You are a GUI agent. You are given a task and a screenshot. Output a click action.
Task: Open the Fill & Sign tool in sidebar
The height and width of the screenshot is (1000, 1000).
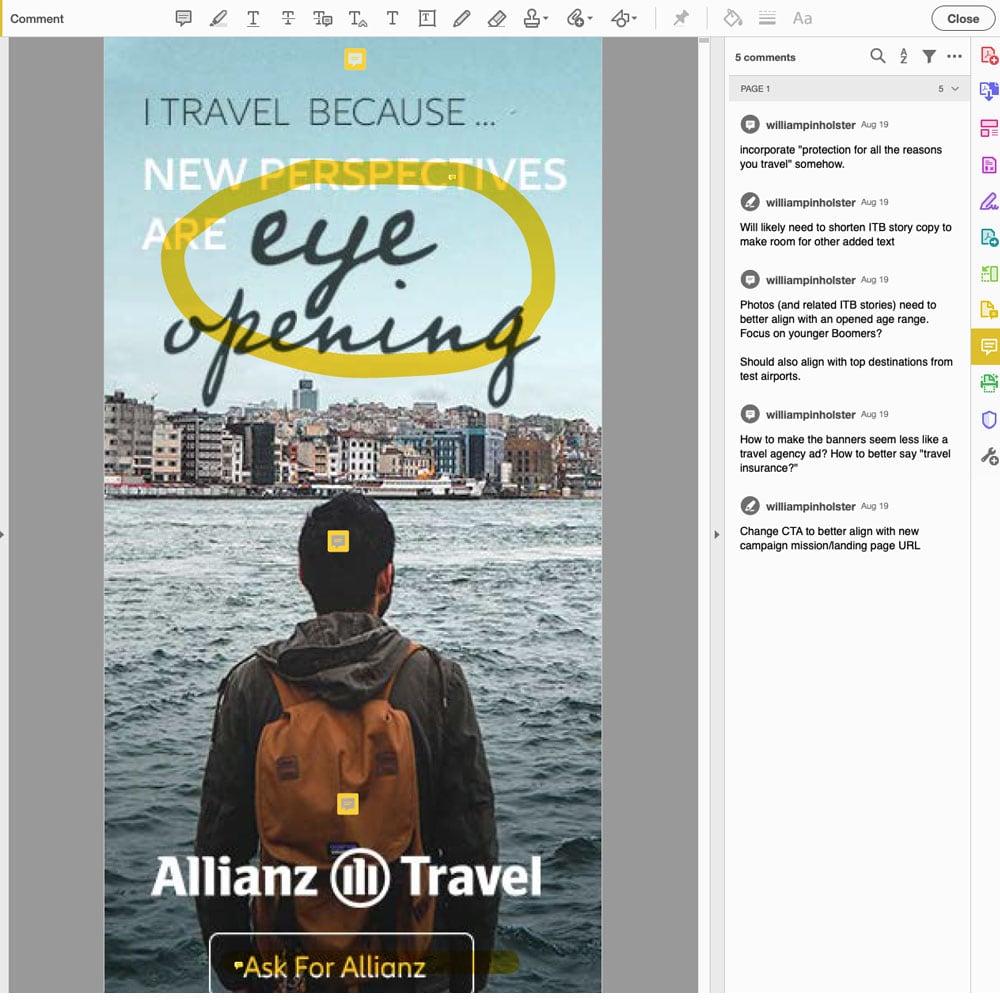pyautogui.click(x=989, y=202)
